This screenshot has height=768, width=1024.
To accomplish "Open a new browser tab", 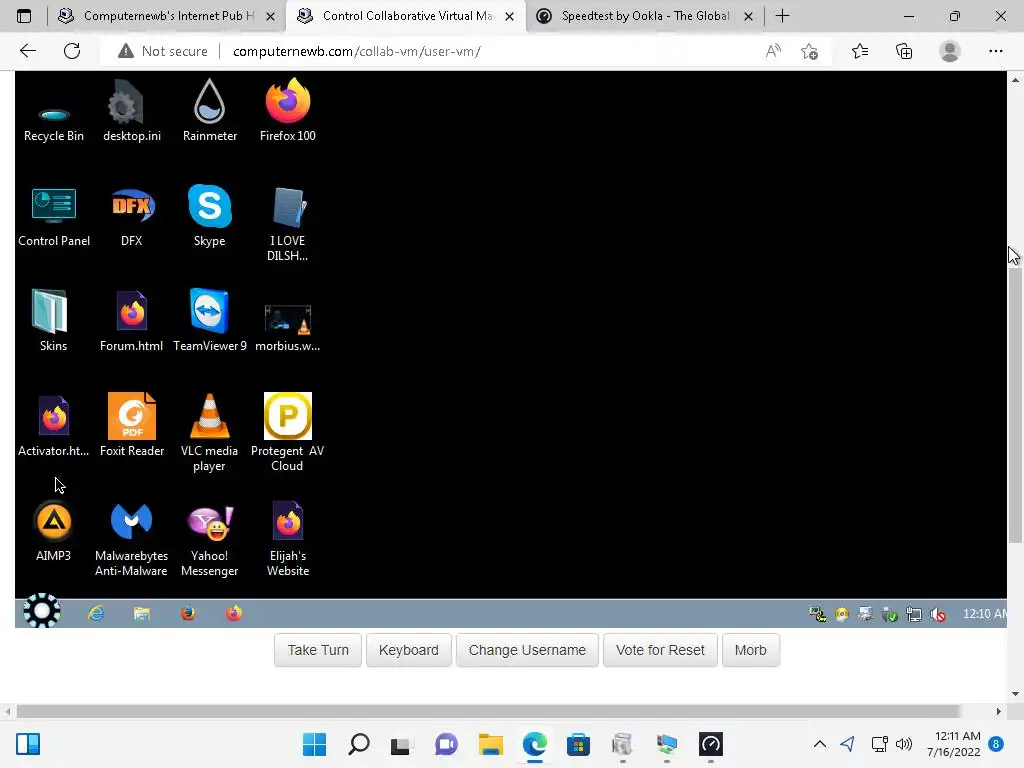I will coord(782,16).
